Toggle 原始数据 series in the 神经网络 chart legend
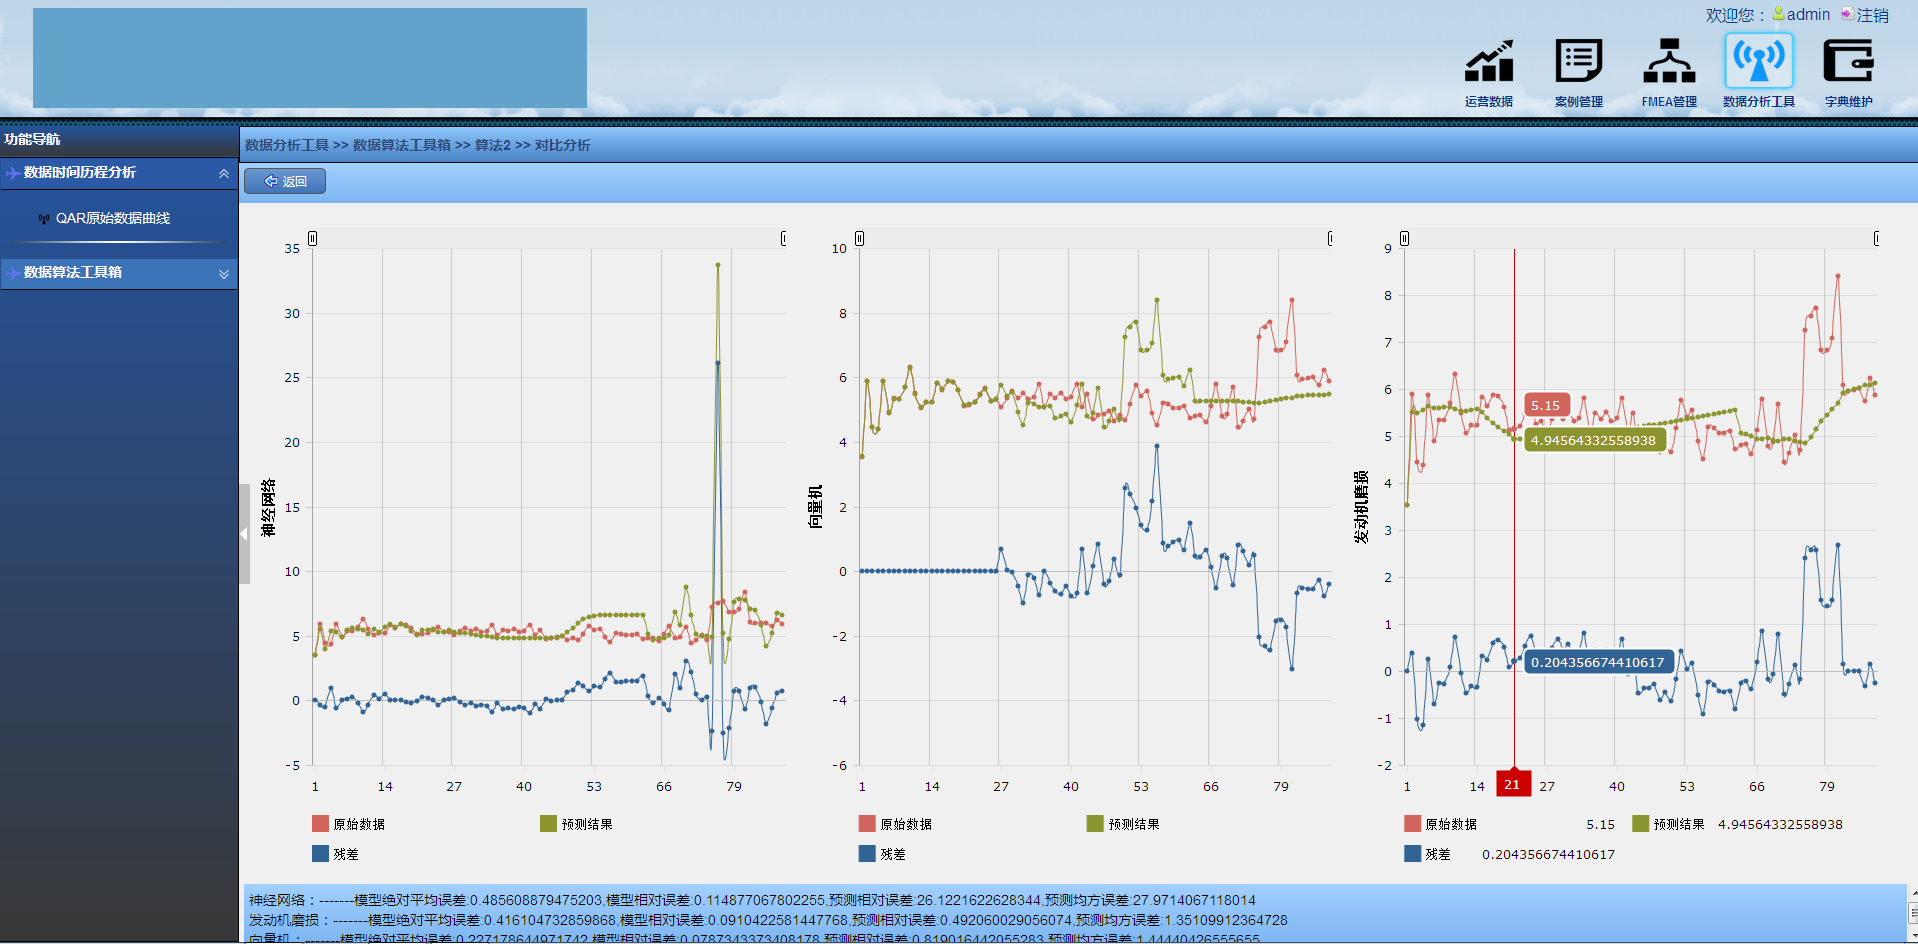The height and width of the screenshot is (944, 1918). [348, 824]
